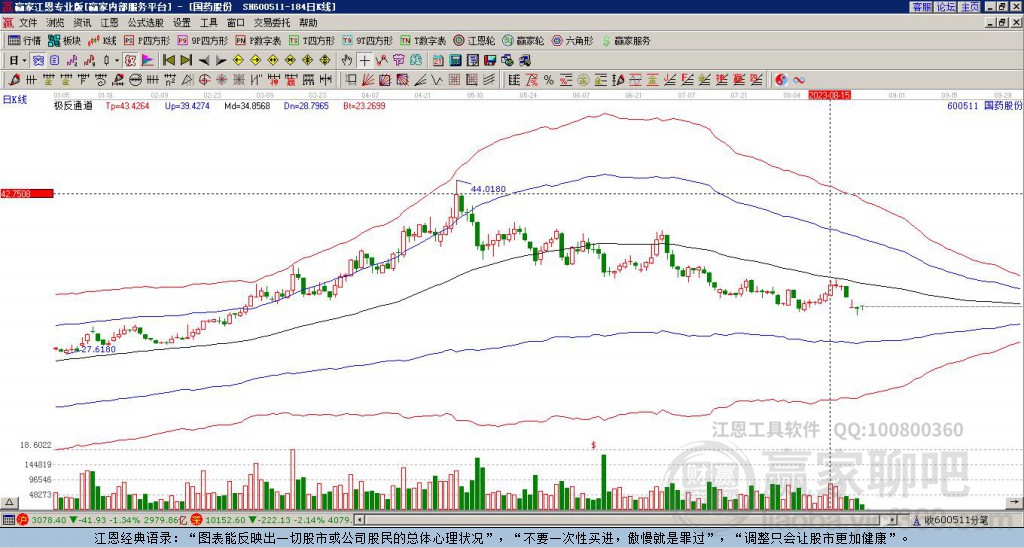Click the 600511 国药股份 stock label
The width and height of the screenshot is (1024, 548).
tap(984, 105)
